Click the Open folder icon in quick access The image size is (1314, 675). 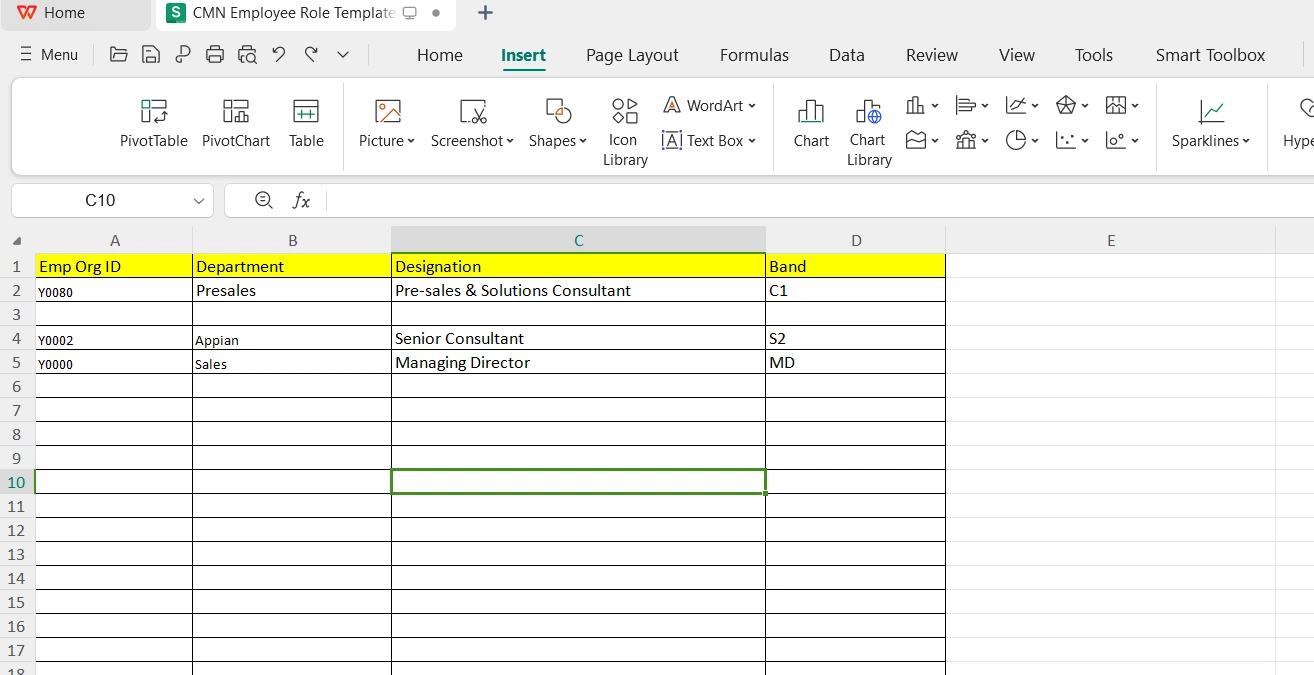click(x=119, y=55)
